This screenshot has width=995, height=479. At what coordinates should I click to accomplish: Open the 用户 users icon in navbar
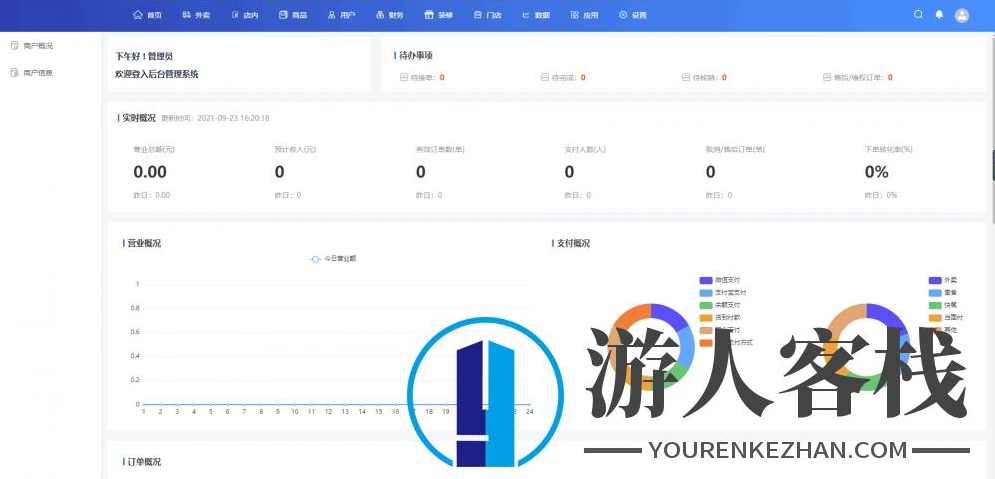[331, 15]
